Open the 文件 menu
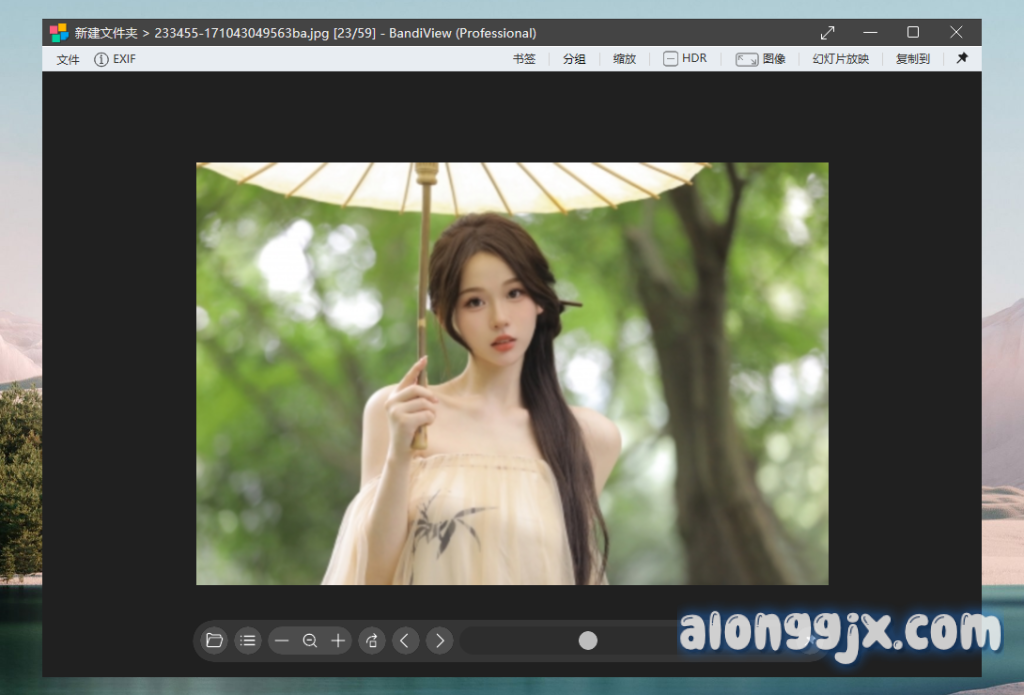This screenshot has height=695, width=1024. point(66,60)
